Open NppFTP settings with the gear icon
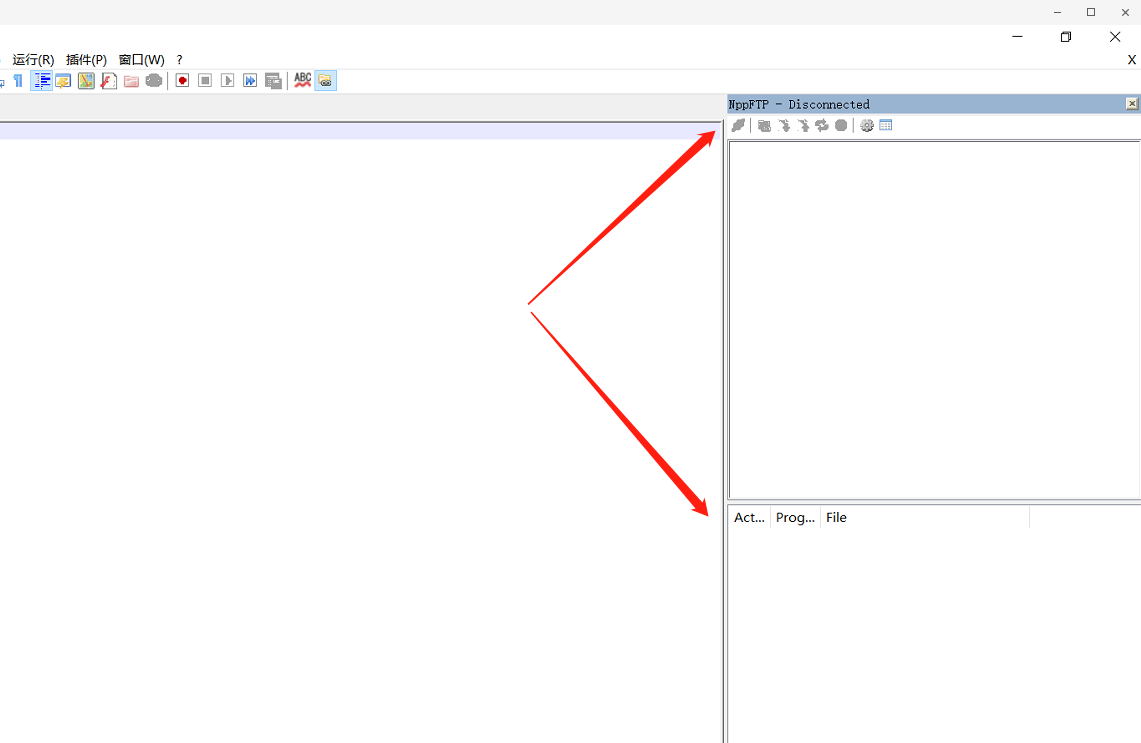 866,125
